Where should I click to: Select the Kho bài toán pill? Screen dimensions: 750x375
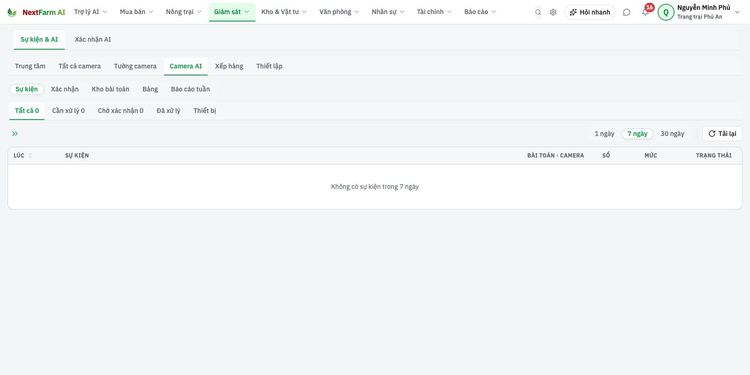point(110,89)
